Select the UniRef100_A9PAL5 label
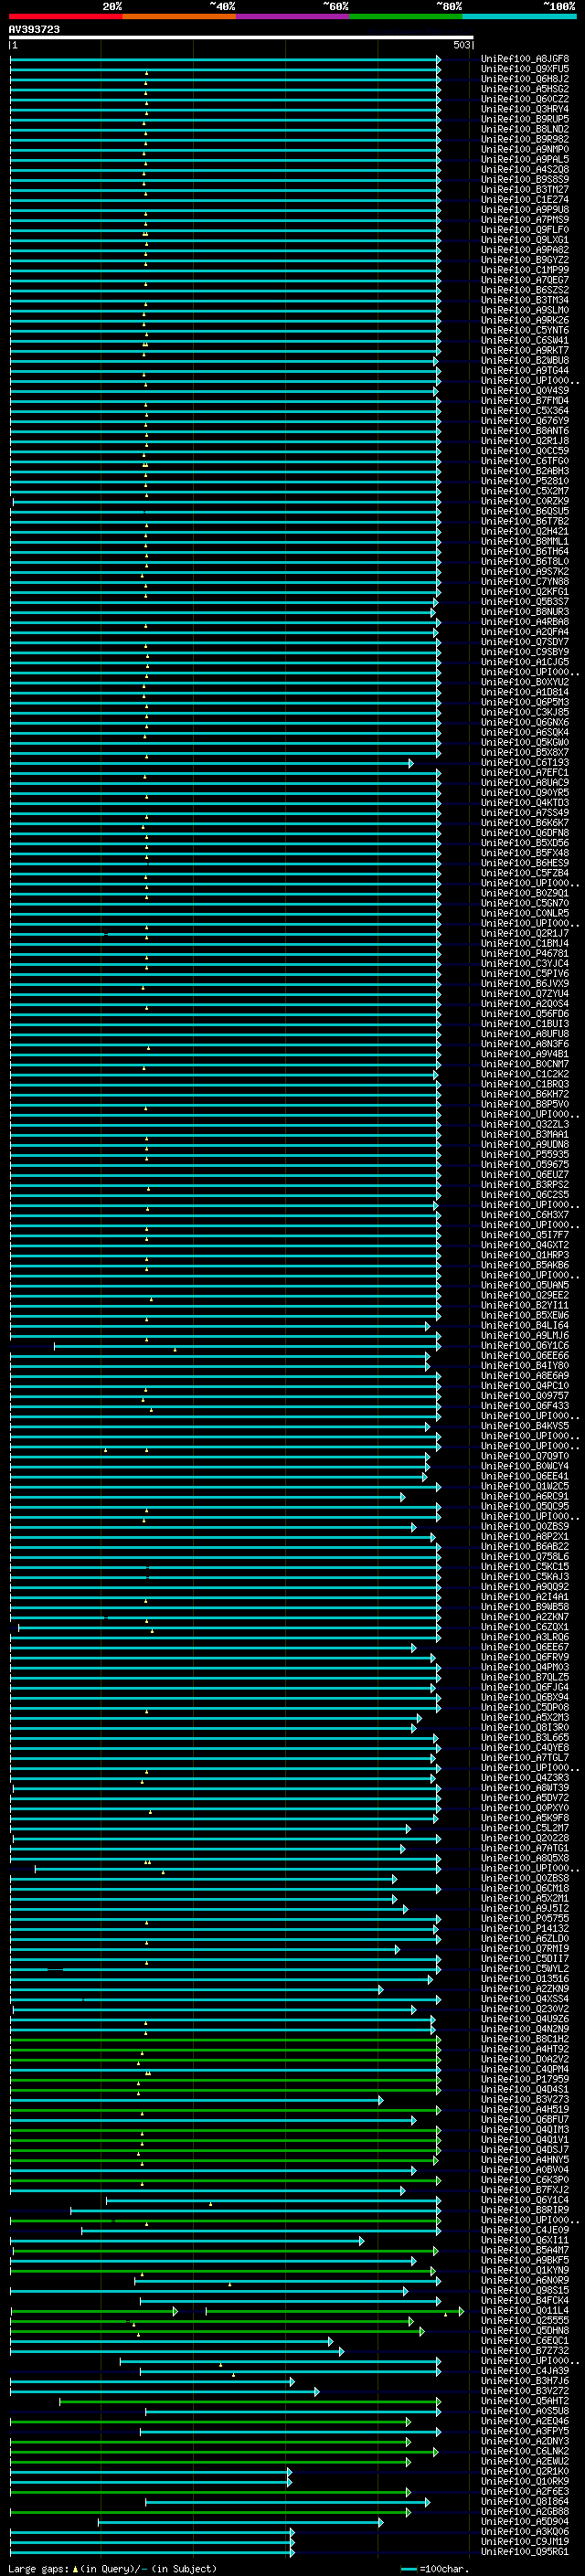The height and width of the screenshot is (2576, 585). pos(525,159)
